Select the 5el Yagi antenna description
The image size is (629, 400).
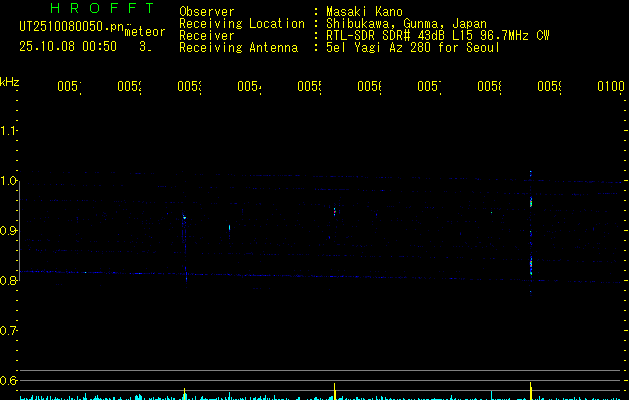tap(414, 48)
